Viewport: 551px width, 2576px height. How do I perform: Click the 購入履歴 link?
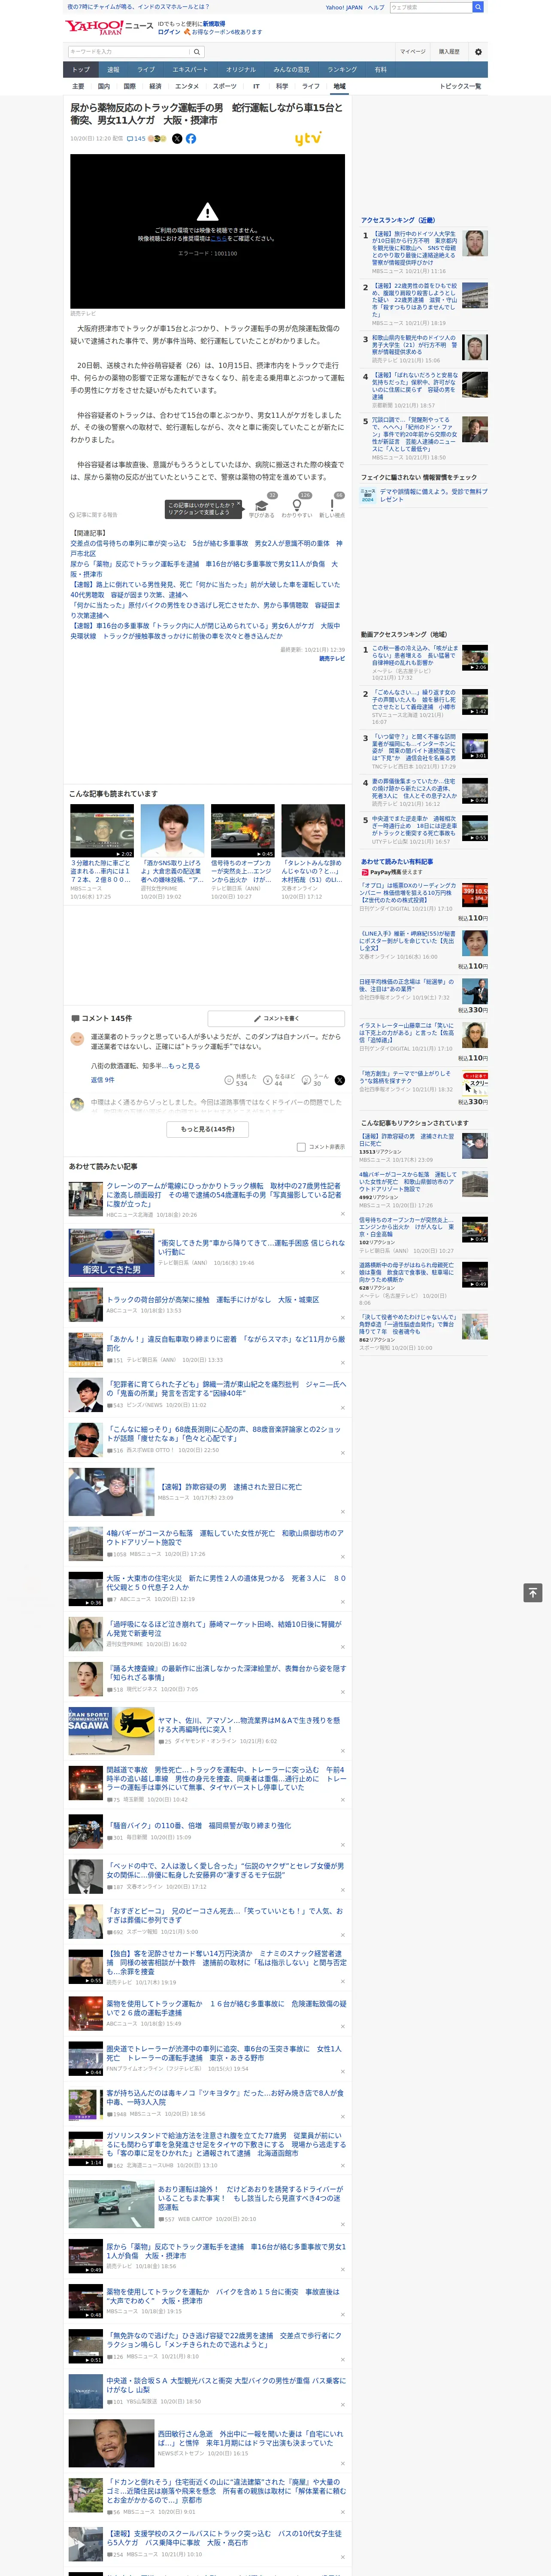pos(449,52)
